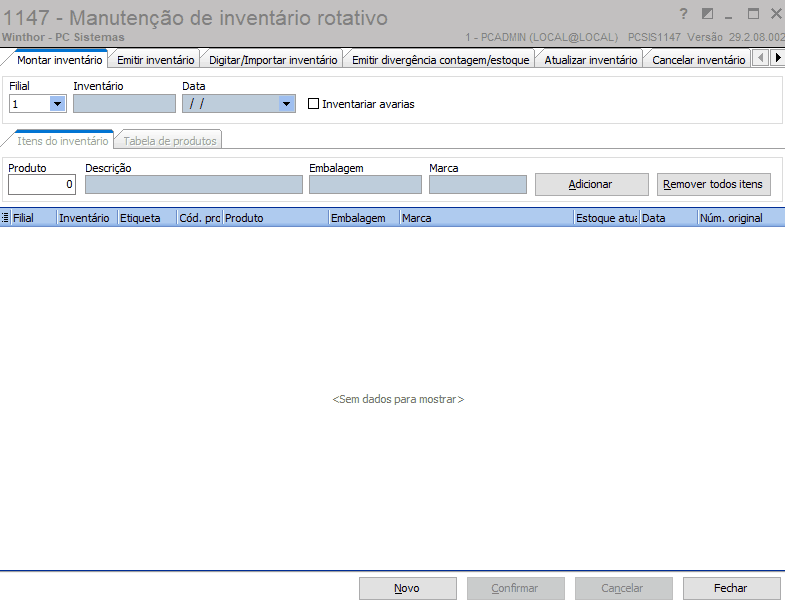Screen dimensions: 785x602
Task: Click the Novo button
Action: [408, 588]
